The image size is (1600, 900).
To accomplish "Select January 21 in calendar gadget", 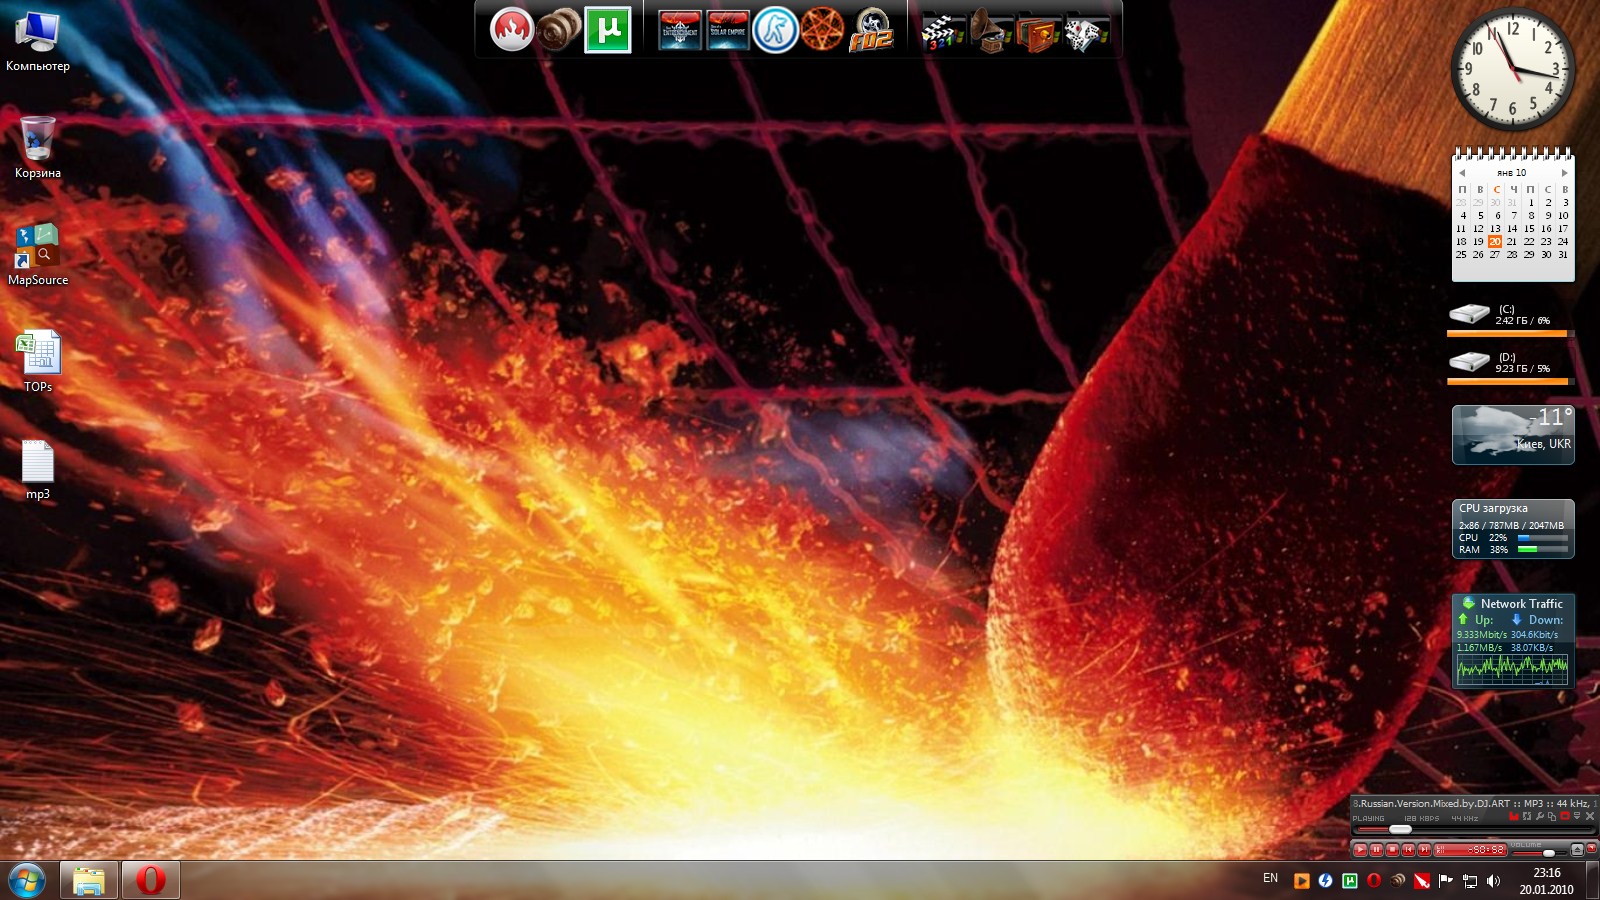I will click(1512, 242).
